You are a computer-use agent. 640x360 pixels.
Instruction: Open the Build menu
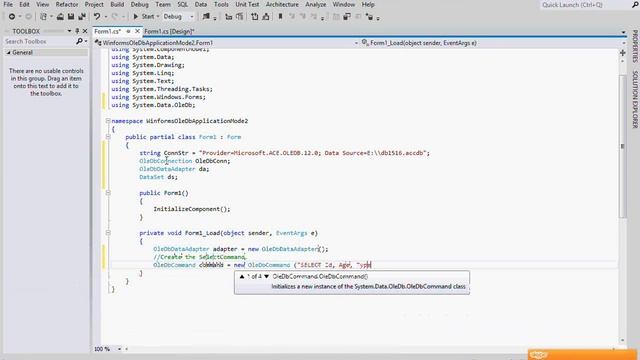(x=117, y=4)
